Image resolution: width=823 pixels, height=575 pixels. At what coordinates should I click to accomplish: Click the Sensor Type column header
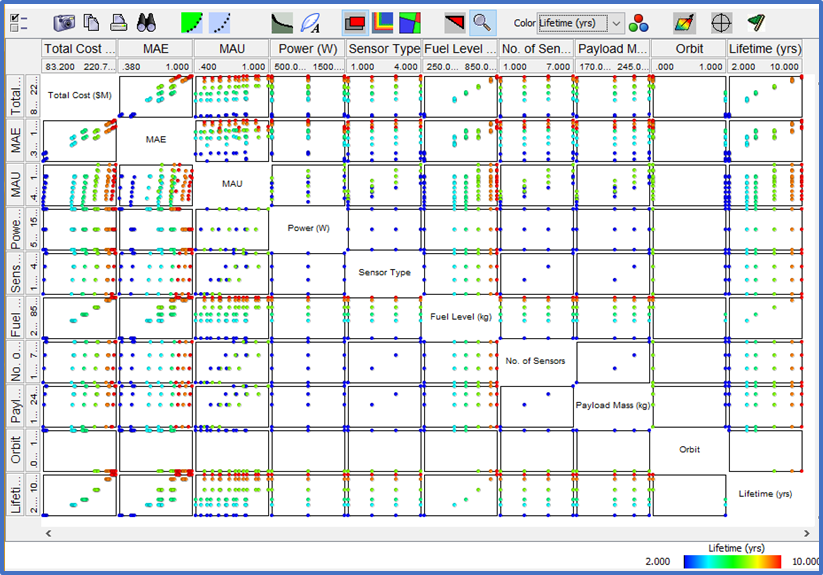pyautogui.click(x=384, y=48)
